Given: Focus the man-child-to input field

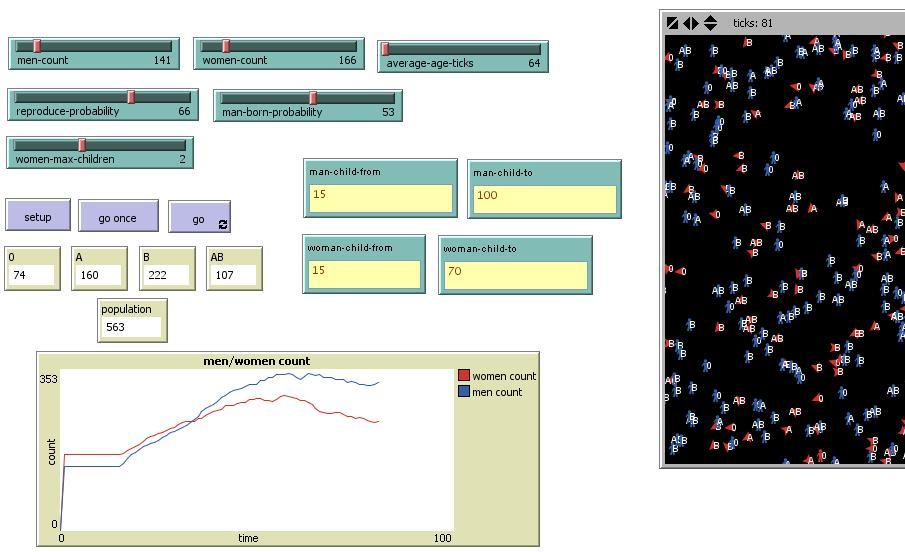Looking at the screenshot, I should 544,196.
